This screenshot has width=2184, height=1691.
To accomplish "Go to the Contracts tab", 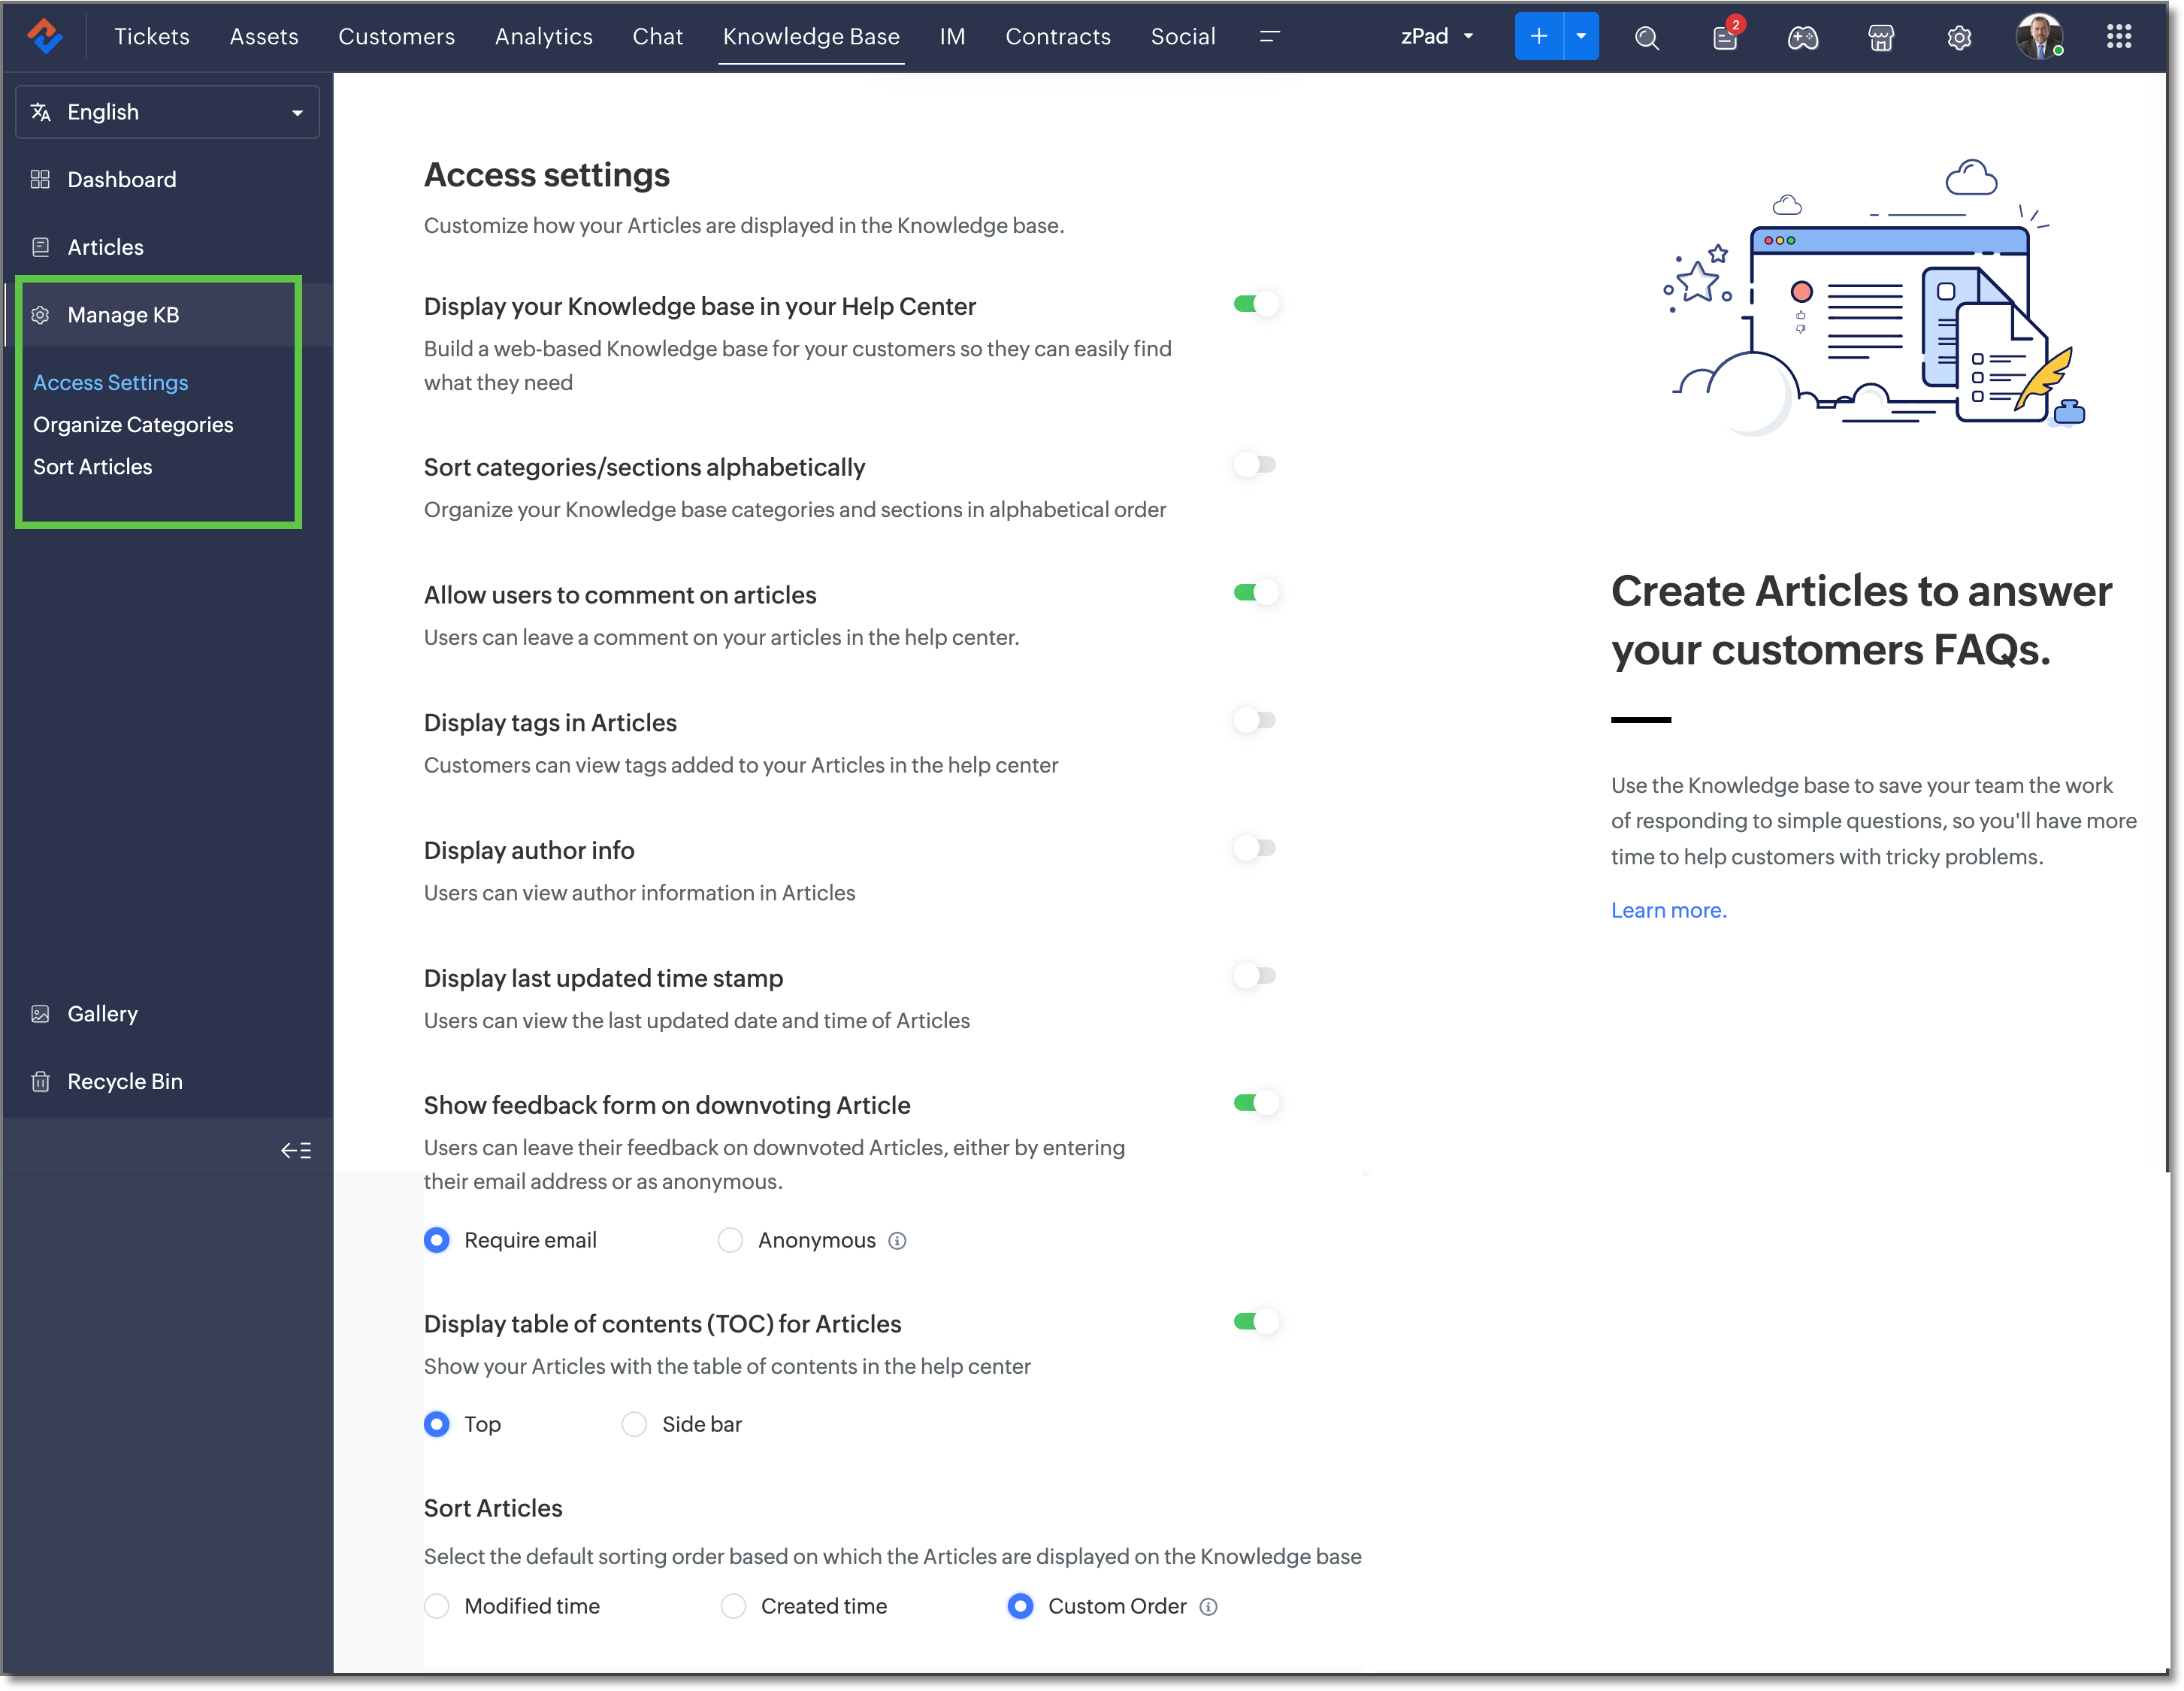I will (x=1059, y=36).
